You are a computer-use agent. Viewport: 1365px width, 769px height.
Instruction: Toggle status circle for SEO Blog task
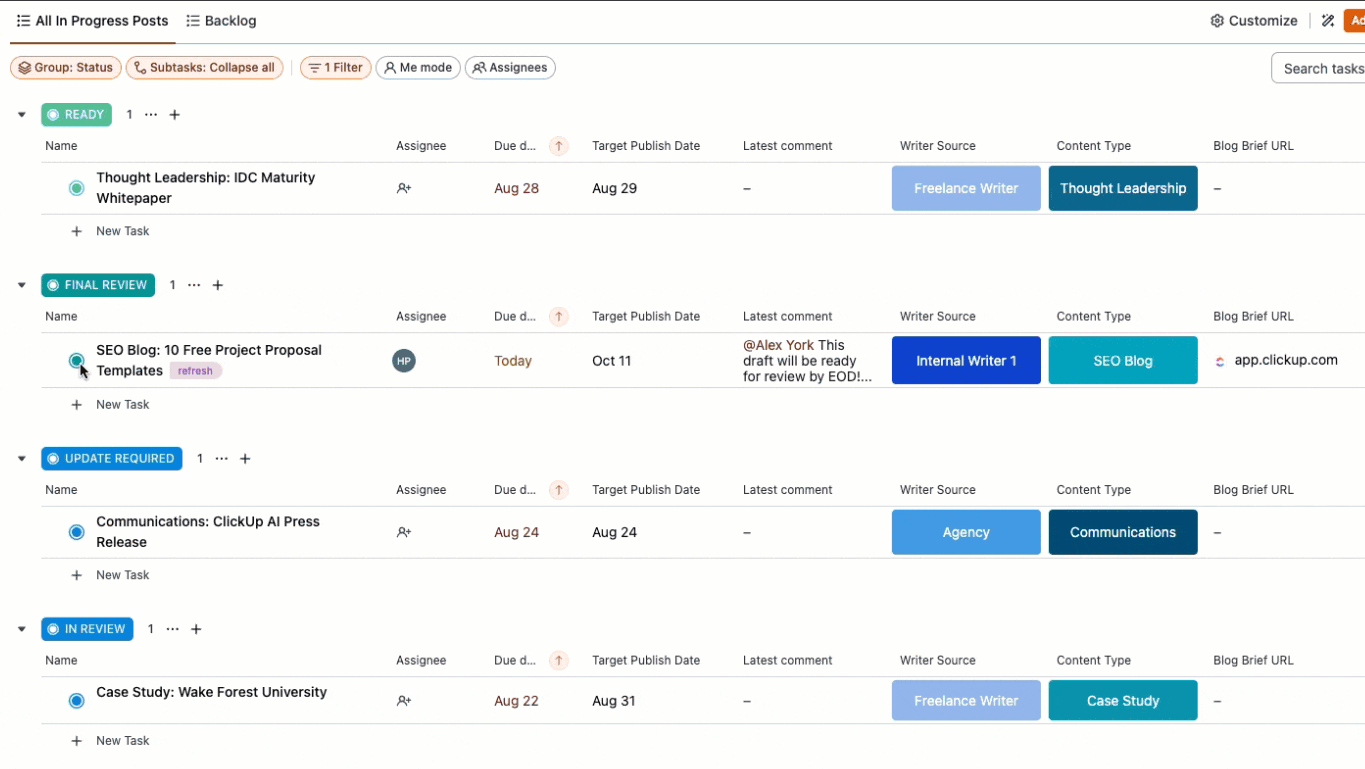click(76, 360)
